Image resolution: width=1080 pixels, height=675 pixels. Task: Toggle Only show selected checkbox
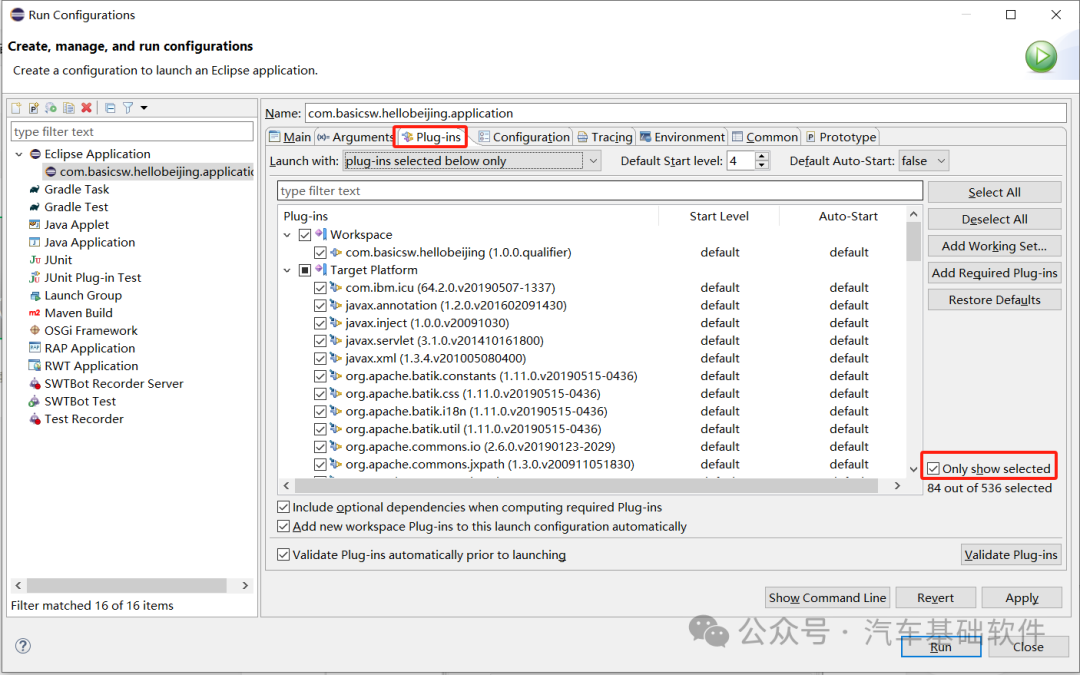click(x=933, y=468)
